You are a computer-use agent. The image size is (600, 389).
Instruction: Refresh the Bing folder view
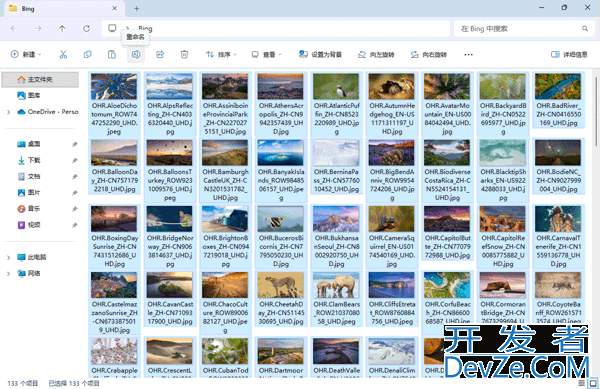tap(87, 29)
